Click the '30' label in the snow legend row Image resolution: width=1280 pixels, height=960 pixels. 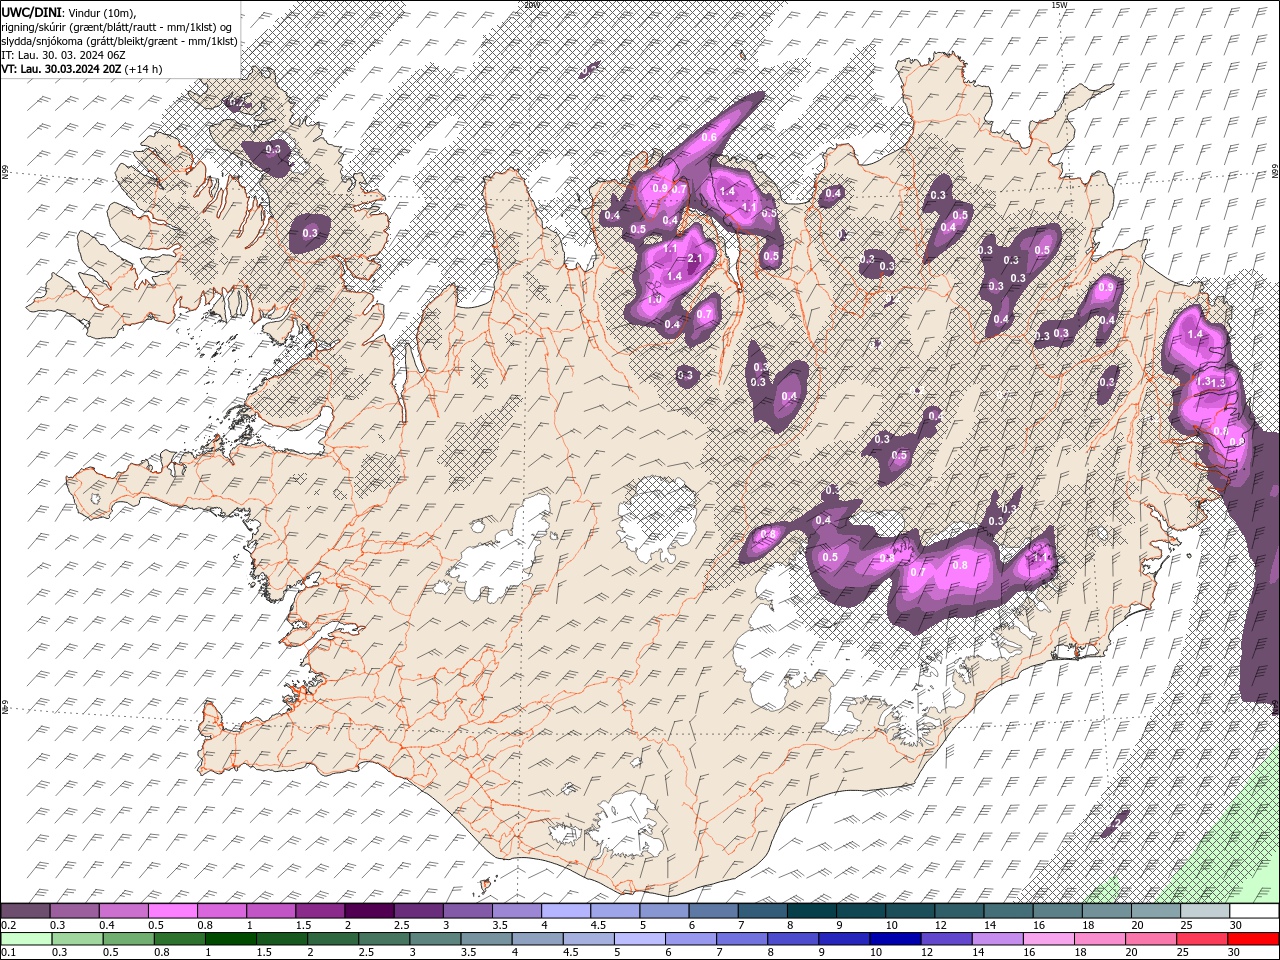(x=1236, y=925)
